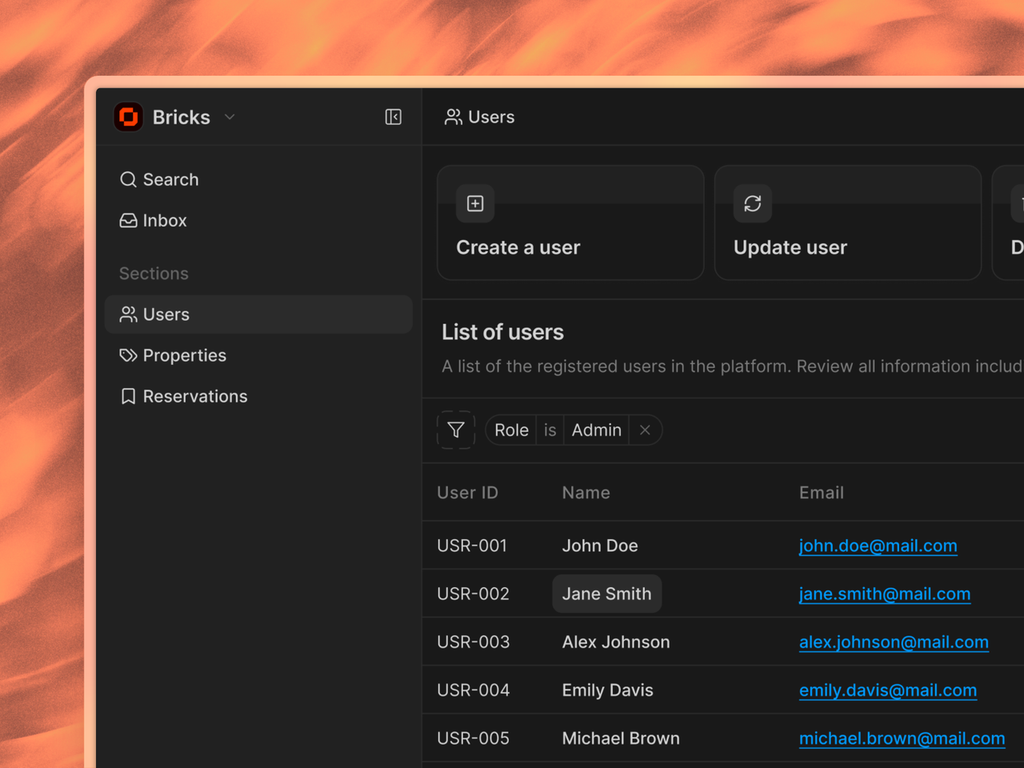Change the Role filter field
The width and height of the screenshot is (1024, 768).
511,430
